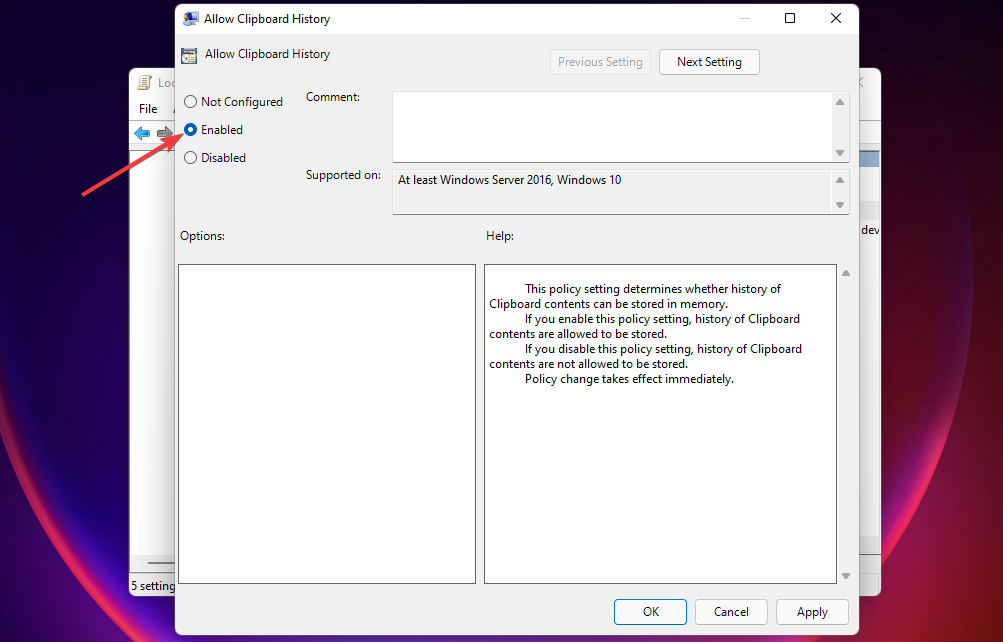Select the Not Configured option
Viewport: 1003px width, 642px height.
[190, 101]
